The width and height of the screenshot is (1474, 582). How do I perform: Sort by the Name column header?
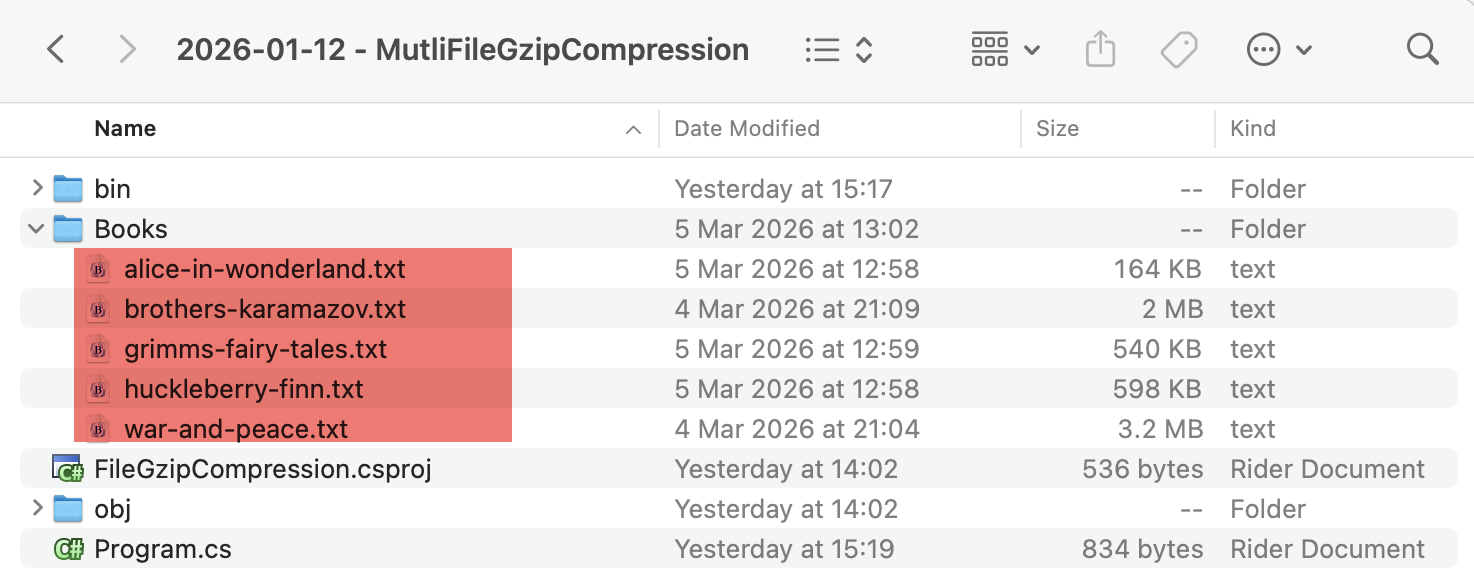125,129
